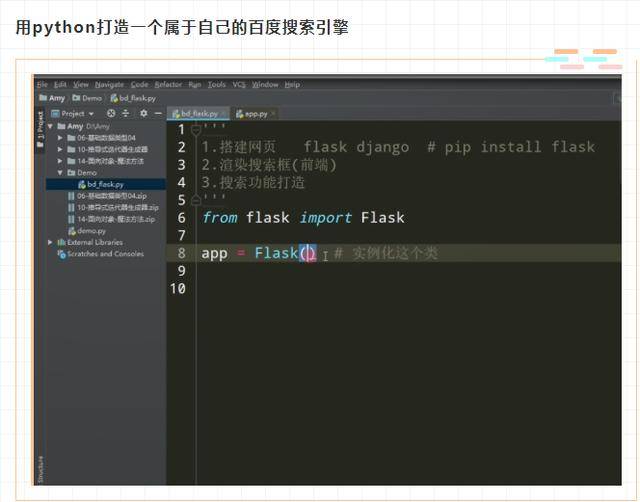Collapse the docstring fold marker at line 1
This screenshot has height=502, width=640.
point(196,130)
